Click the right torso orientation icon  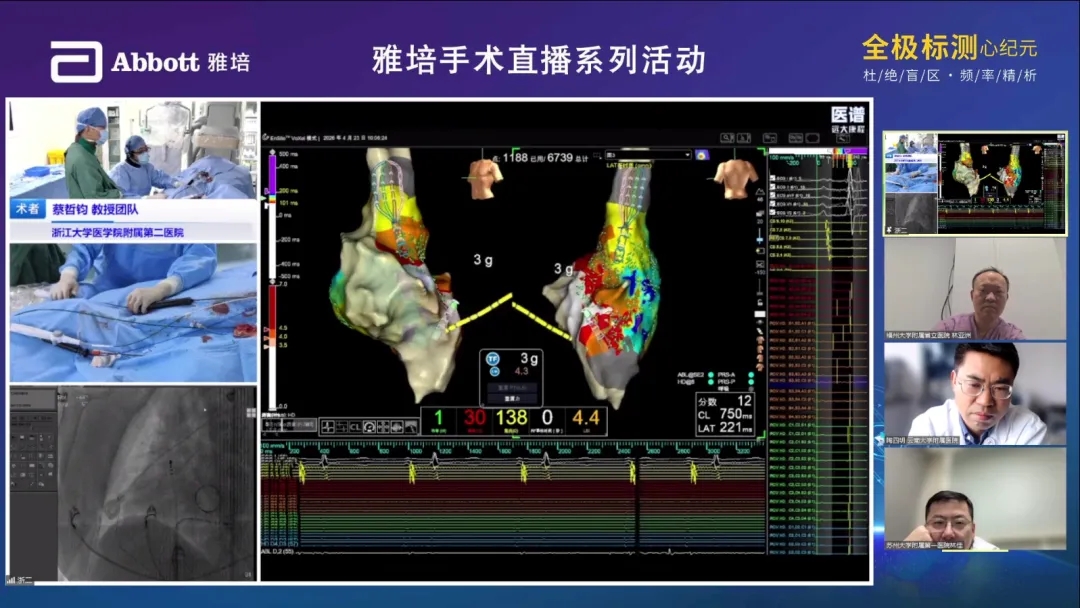732,178
